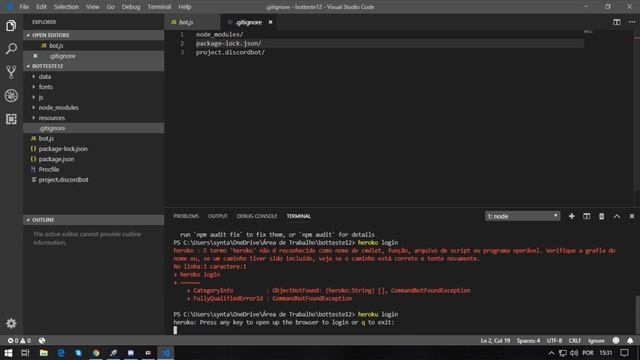This screenshot has width=640, height=360.
Task: Change indentation via Spaces: 4
Action: pos(528,340)
